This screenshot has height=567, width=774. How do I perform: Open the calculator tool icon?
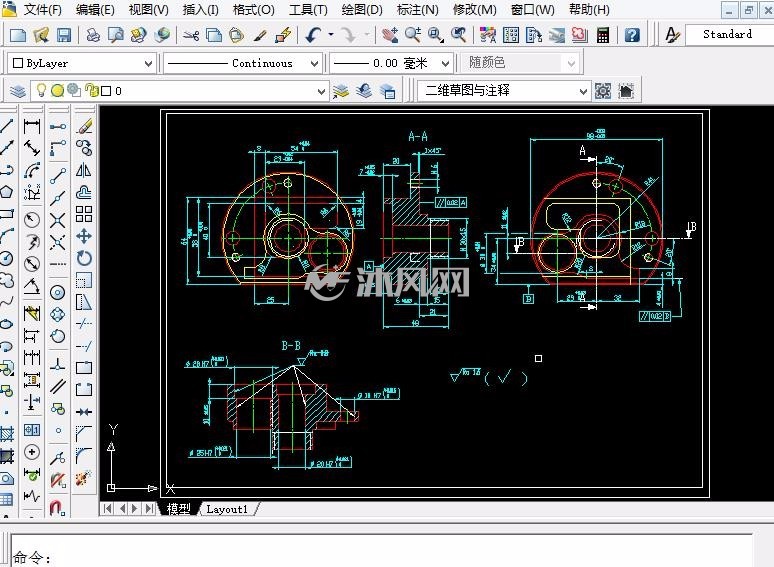click(x=603, y=35)
